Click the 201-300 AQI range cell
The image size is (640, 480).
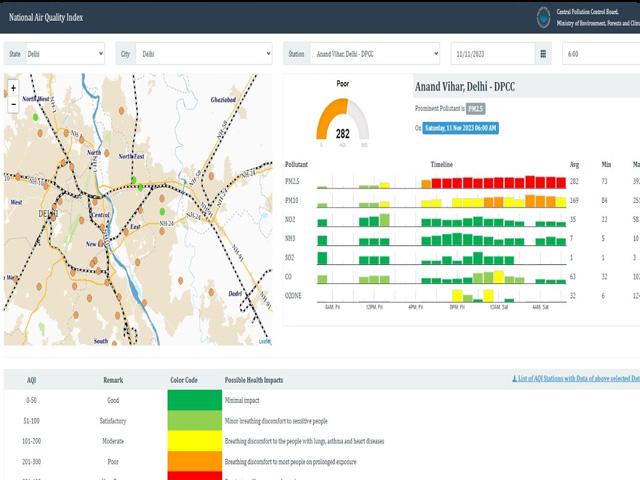click(31, 462)
